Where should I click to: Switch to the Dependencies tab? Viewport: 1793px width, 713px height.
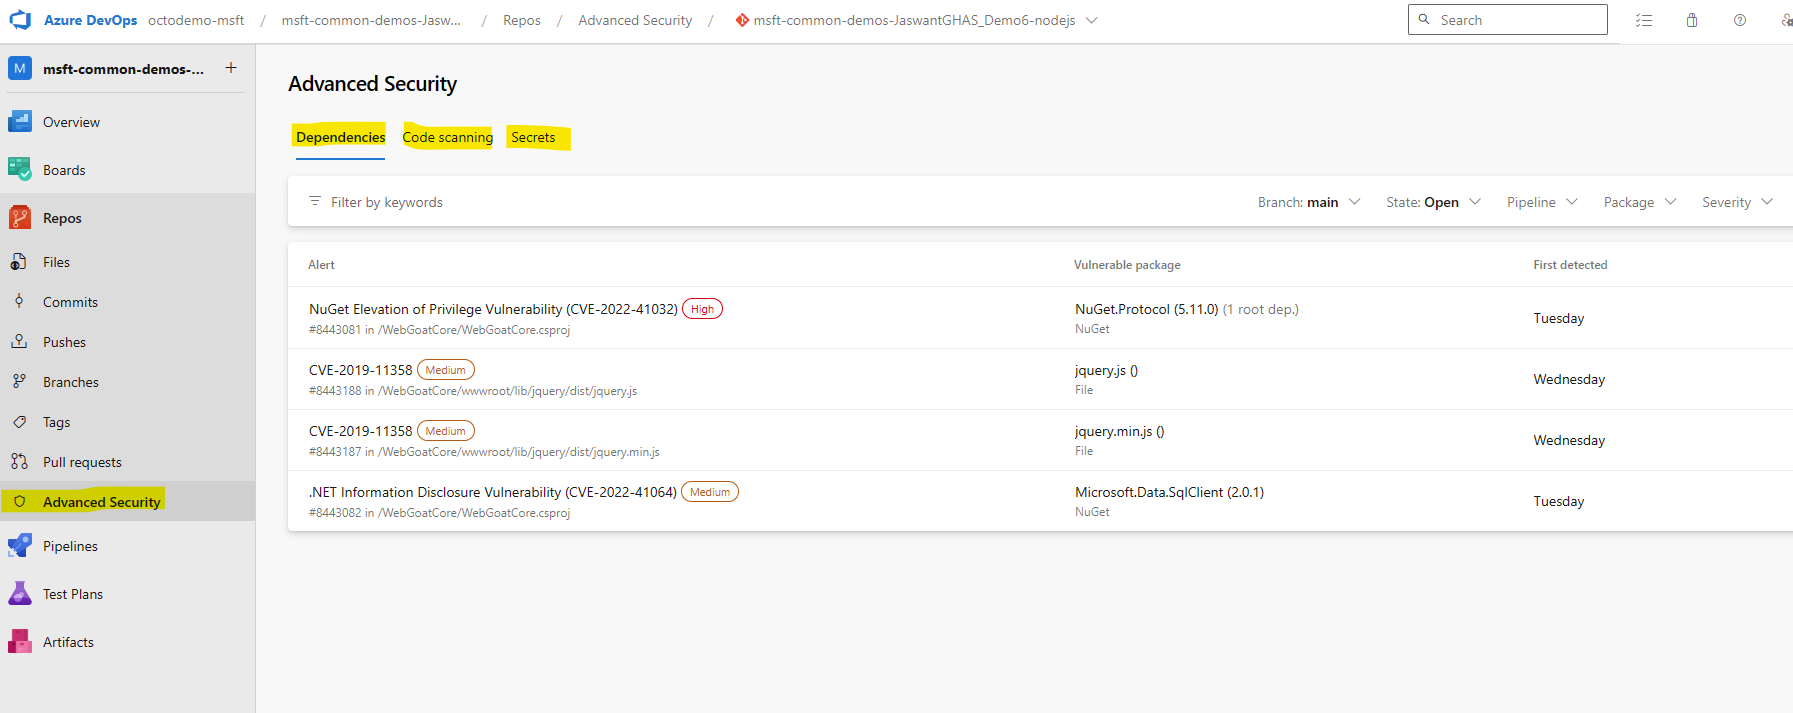[340, 137]
